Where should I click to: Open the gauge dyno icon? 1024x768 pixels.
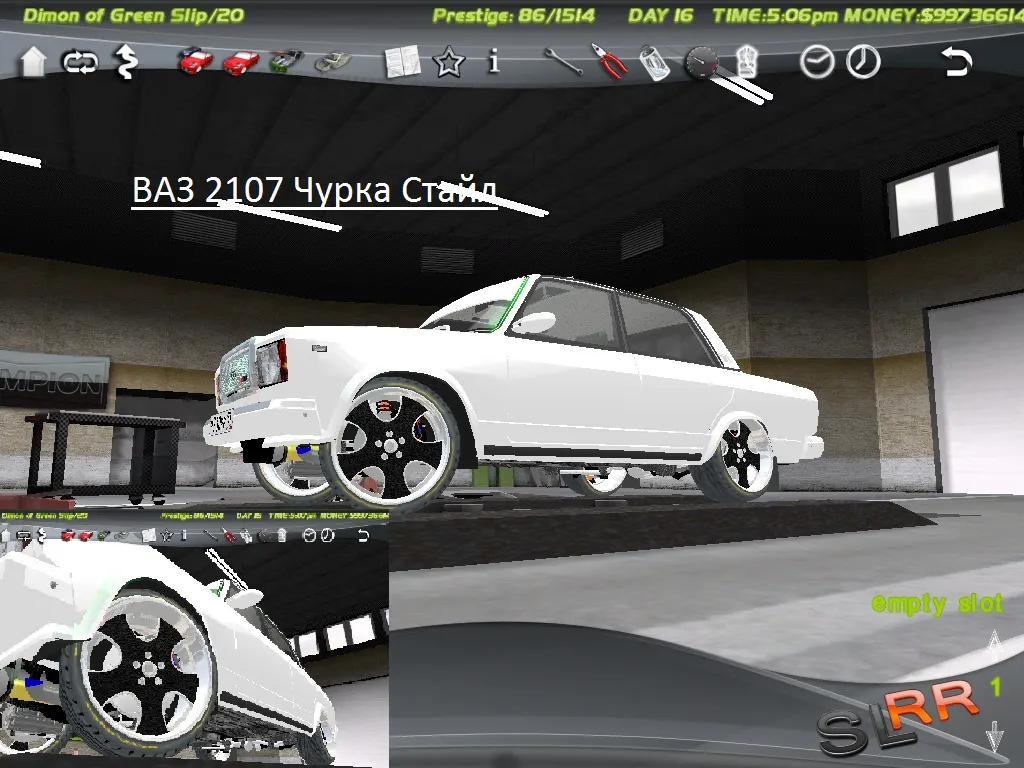pos(701,63)
